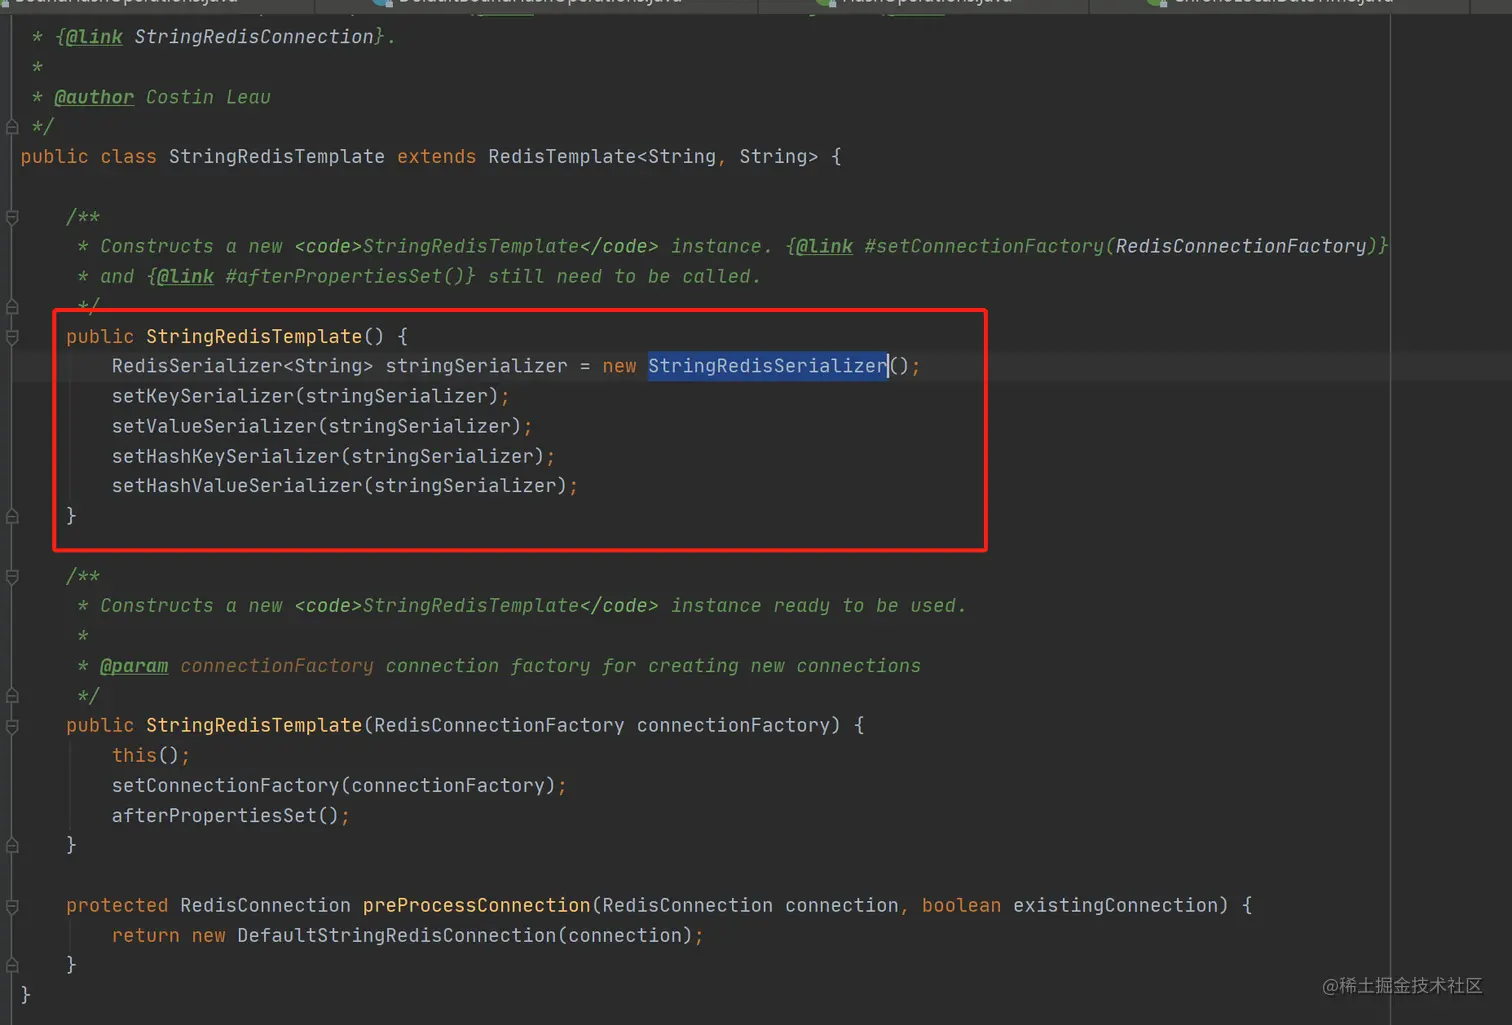Click '#setConnectionFactory(RedisConnectionFactory)' in the Javadoc
This screenshot has width=1512, height=1025.
pyautogui.click(x=1120, y=246)
